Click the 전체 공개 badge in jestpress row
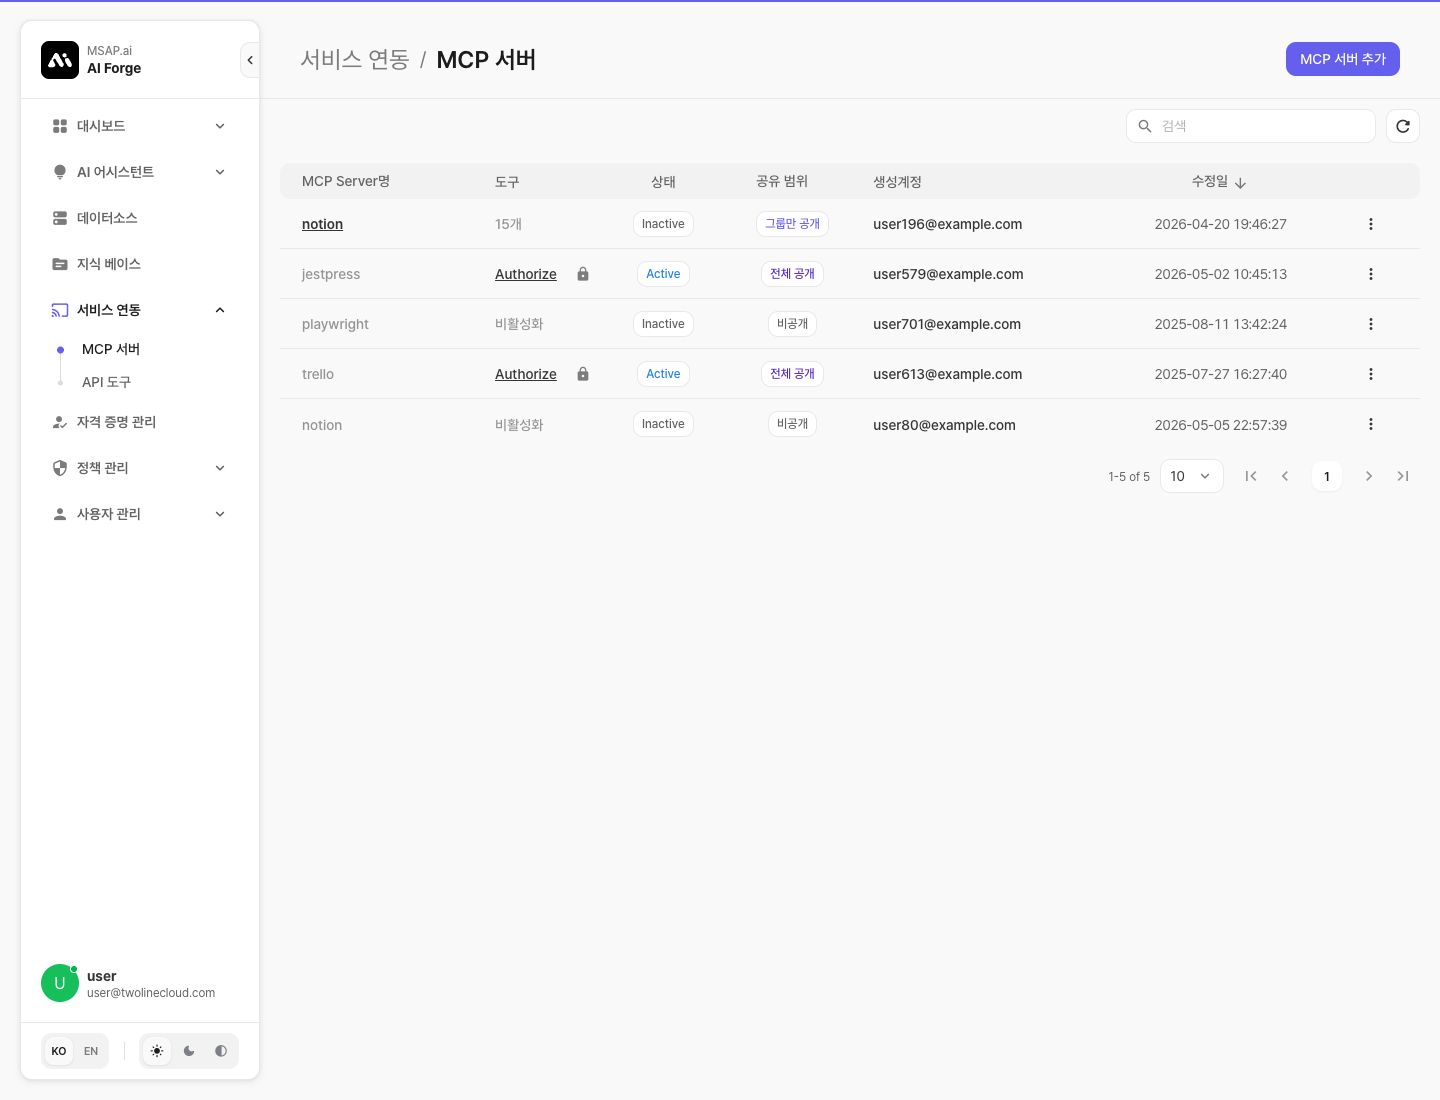The height and width of the screenshot is (1100, 1440). (792, 274)
